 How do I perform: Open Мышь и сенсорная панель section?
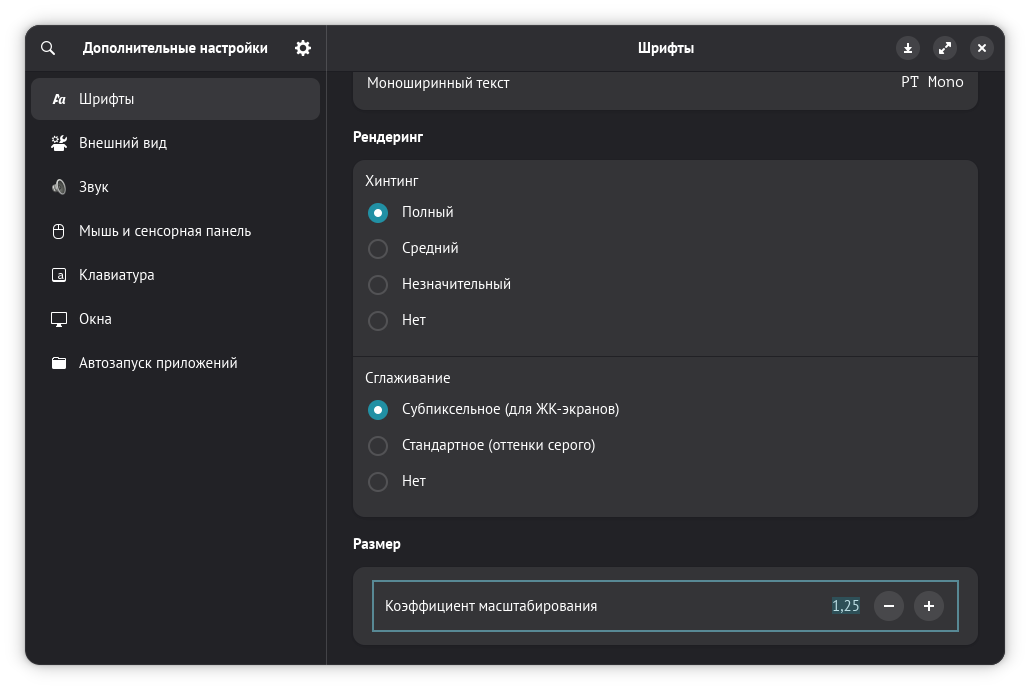pos(165,231)
